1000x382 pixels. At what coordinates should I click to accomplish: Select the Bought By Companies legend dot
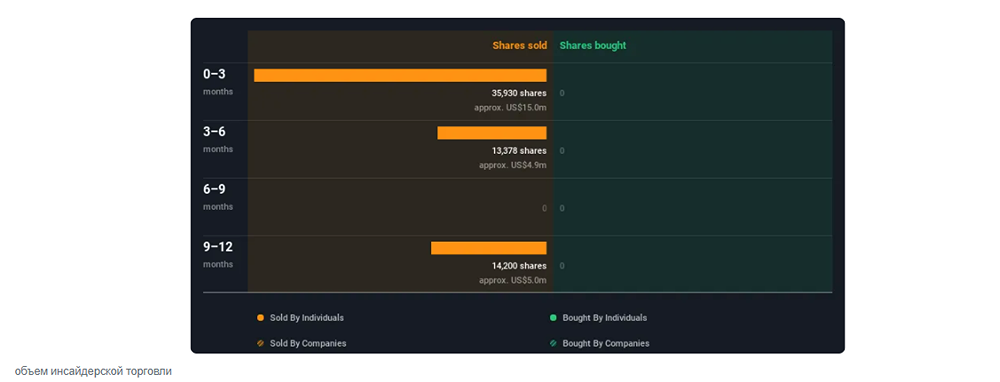[x=553, y=343]
